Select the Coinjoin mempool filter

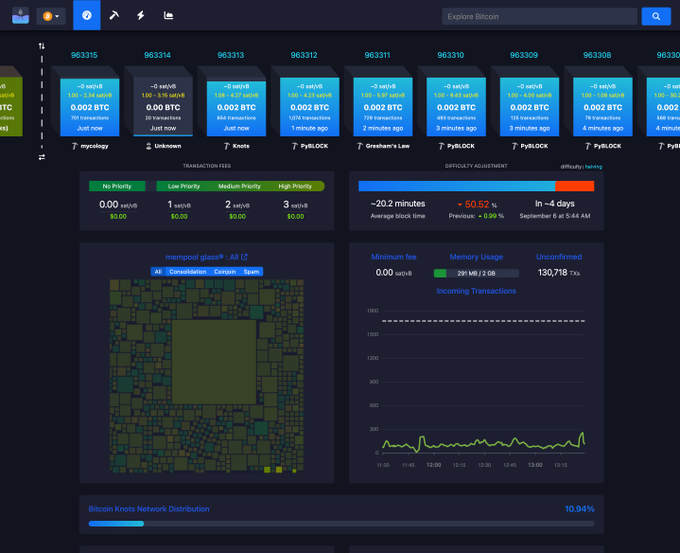225,272
